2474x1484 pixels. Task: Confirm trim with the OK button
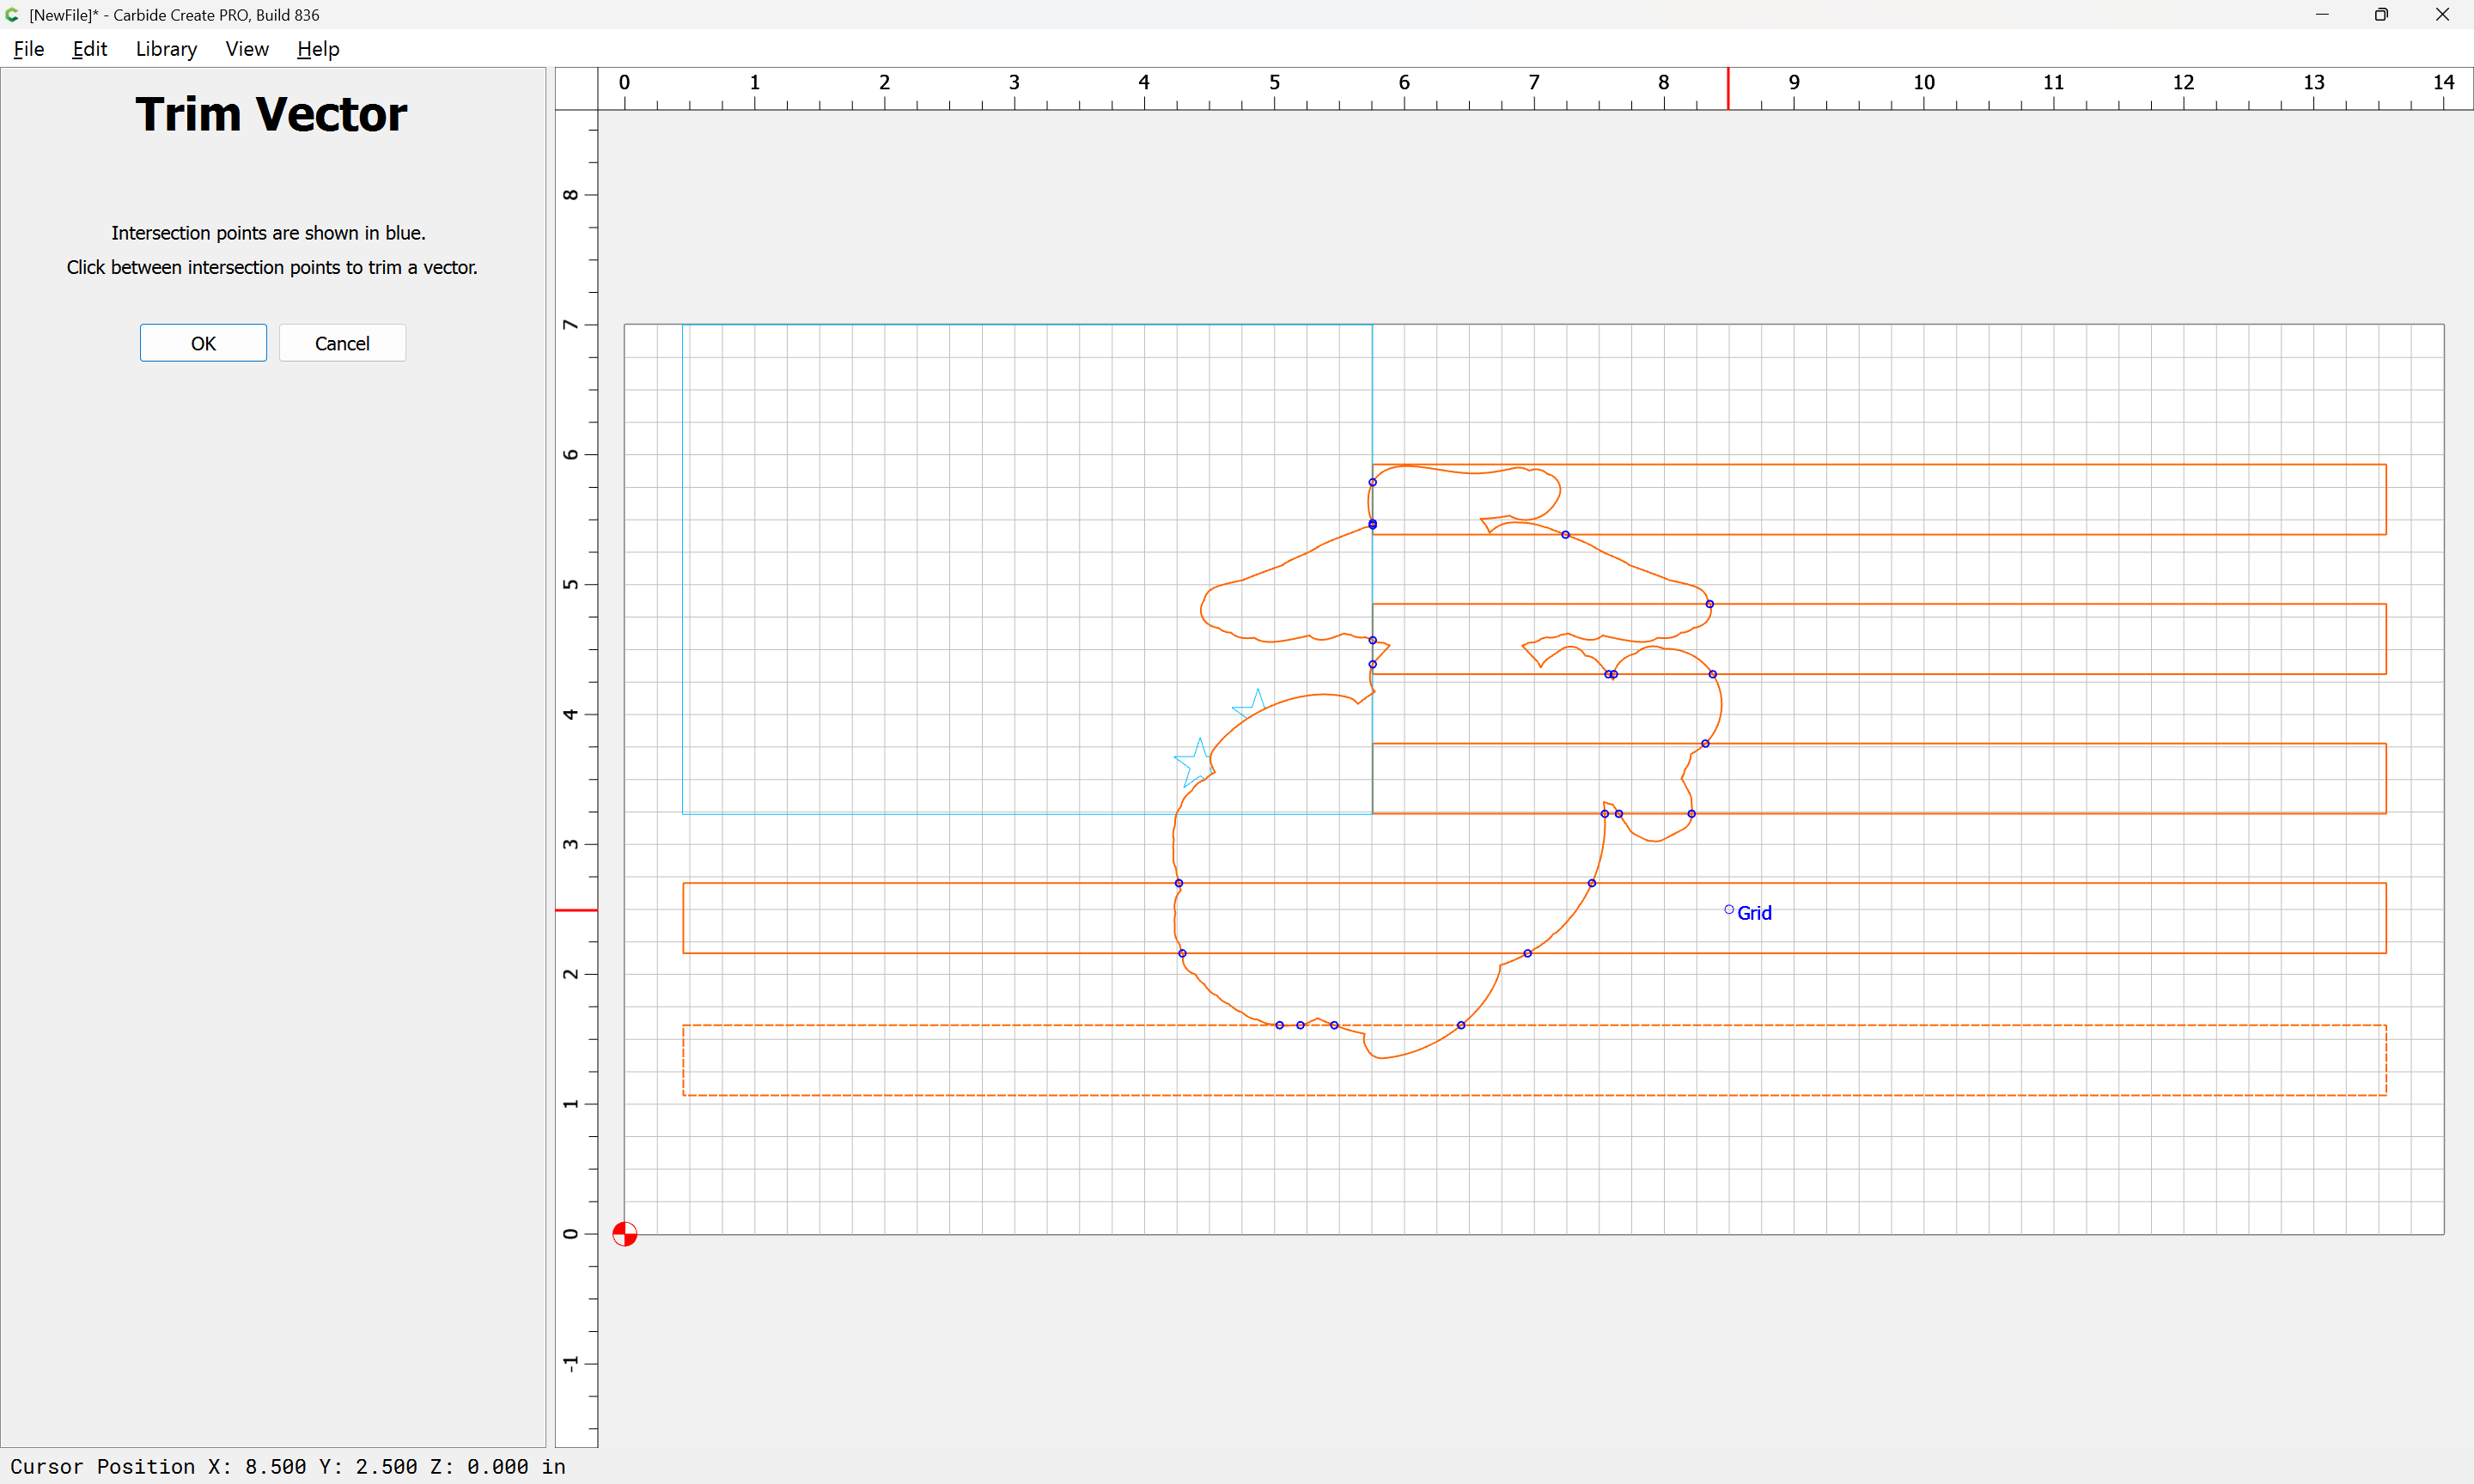coord(203,343)
